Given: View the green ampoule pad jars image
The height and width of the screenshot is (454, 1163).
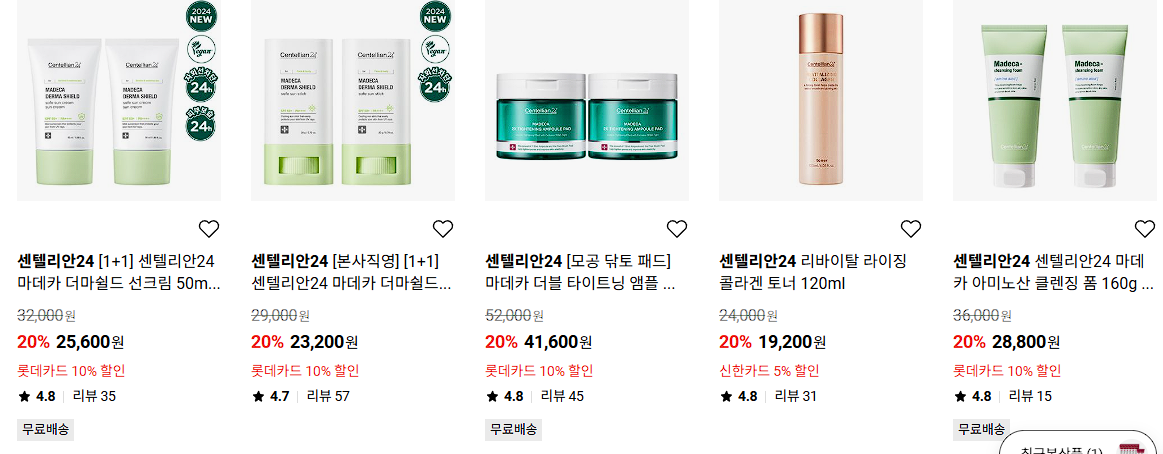Looking at the screenshot, I should (x=587, y=100).
